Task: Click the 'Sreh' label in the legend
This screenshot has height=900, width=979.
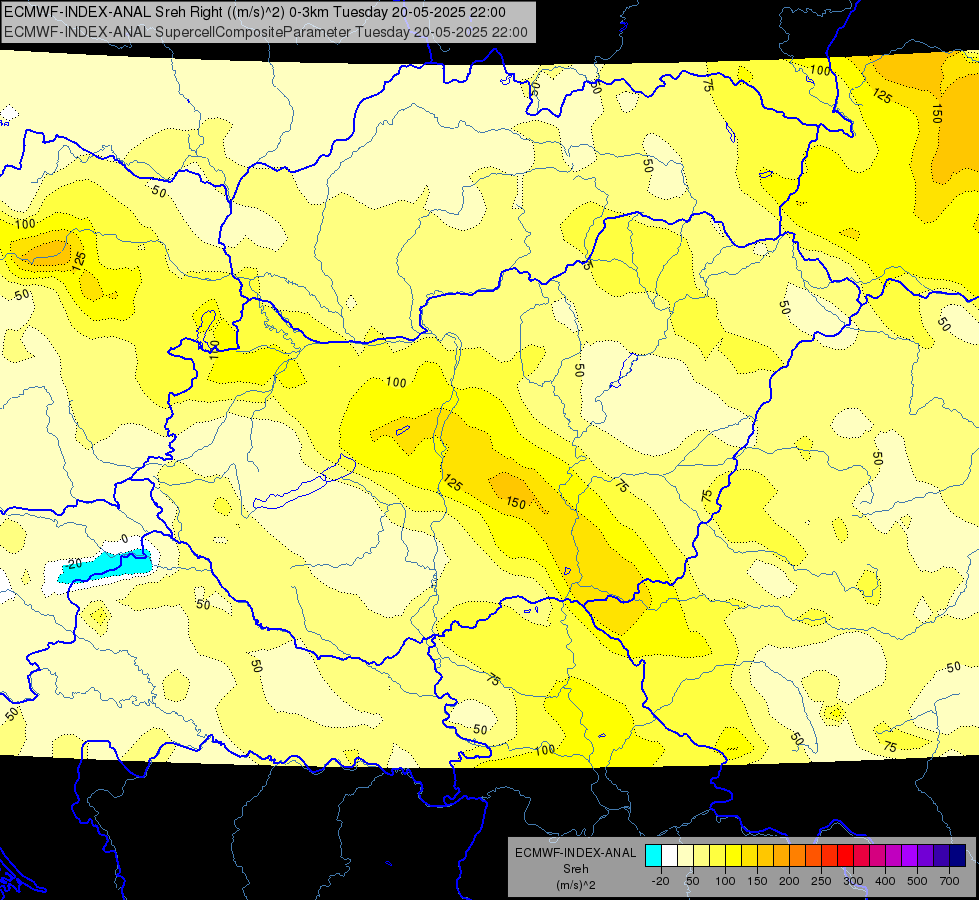Action: coord(575,869)
